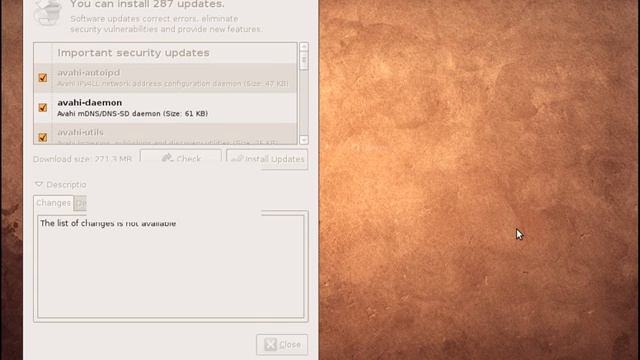This screenshot has height=360, width=640.
Task: Click the update list scrollbar thumb
Action: tap(304, 61)
